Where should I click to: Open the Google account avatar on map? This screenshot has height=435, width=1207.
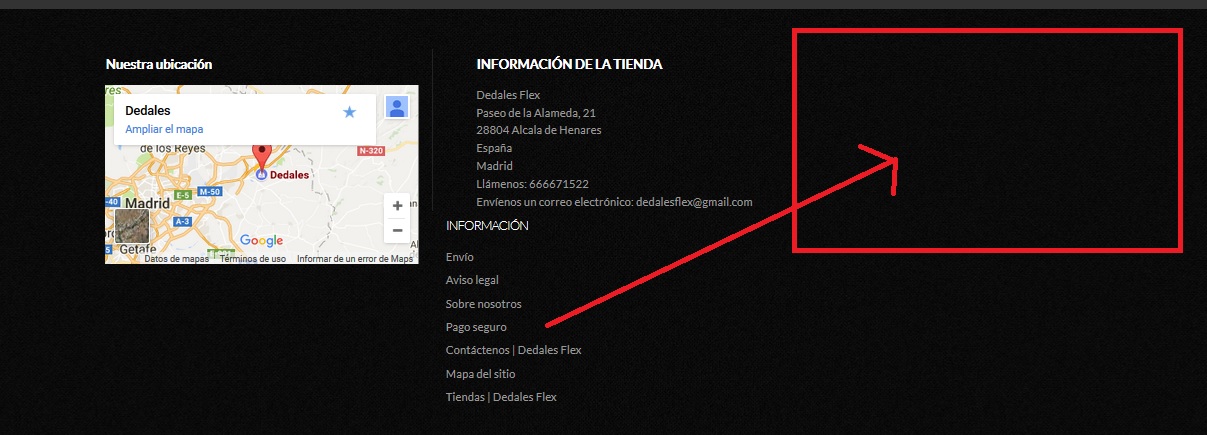click(x=397, y=107)
